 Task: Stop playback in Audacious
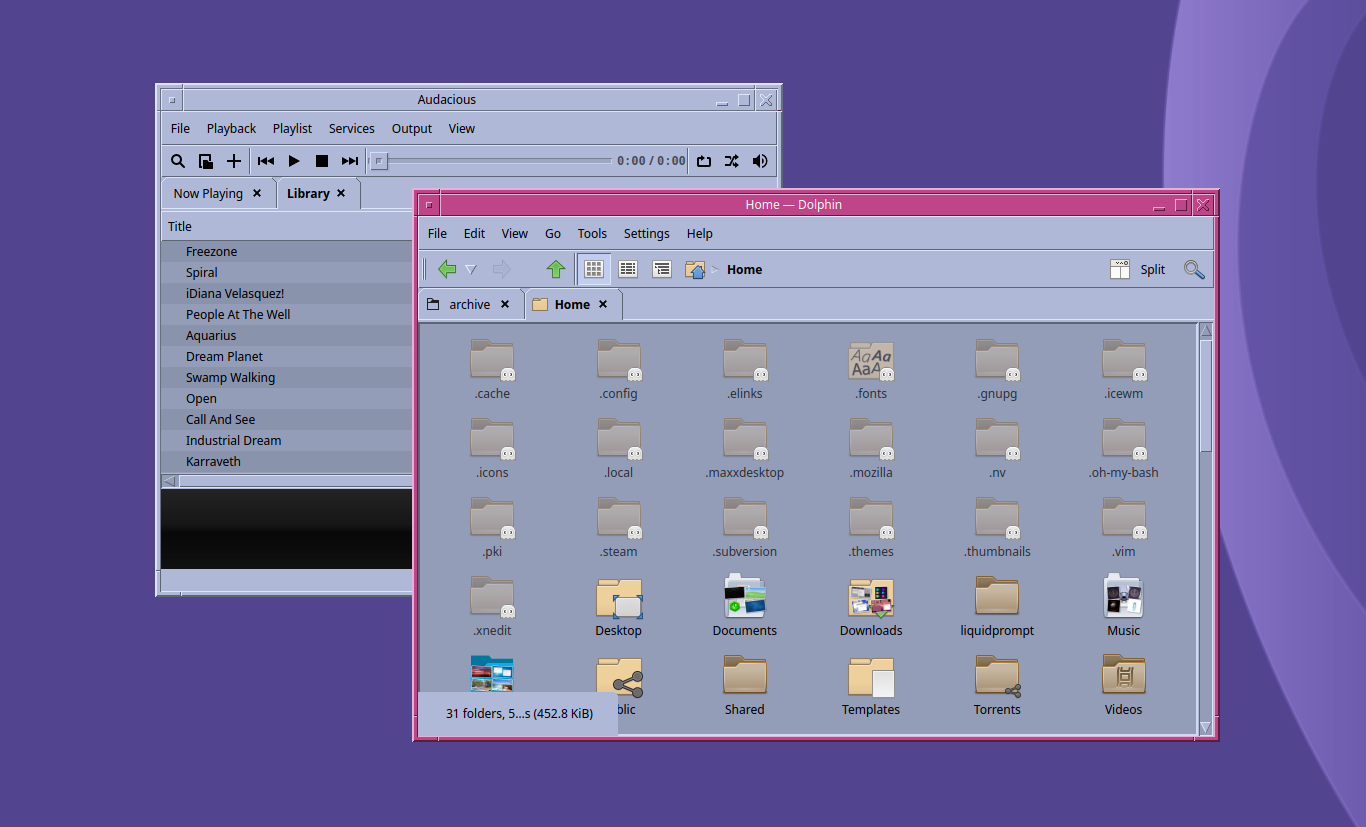click(322, 161)
